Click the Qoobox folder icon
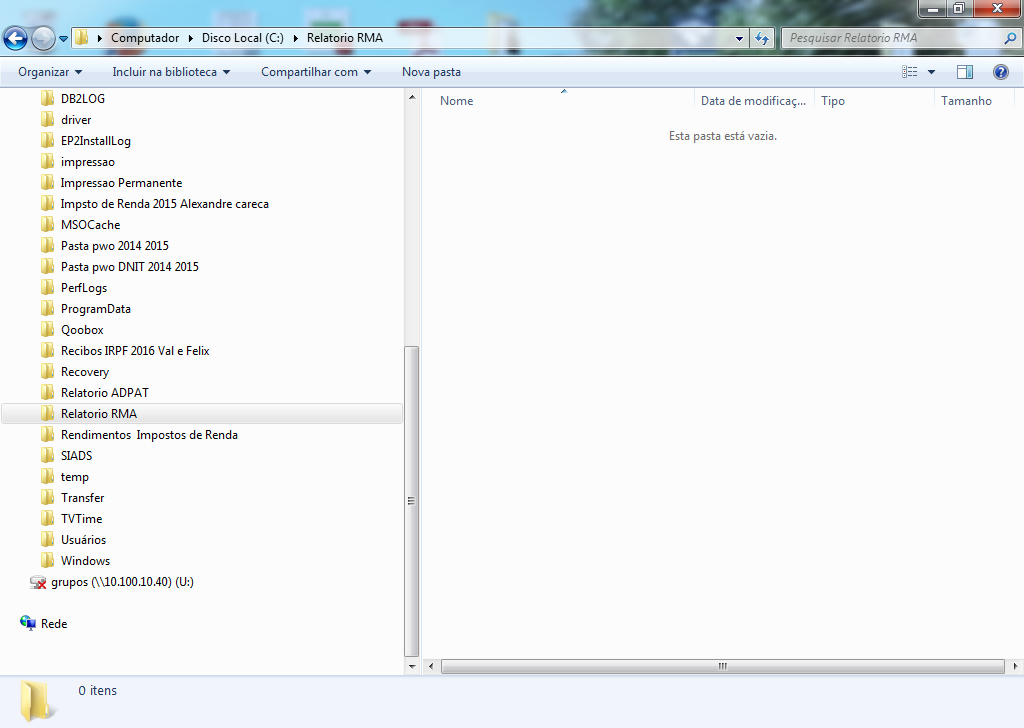 tap(47, 330)
